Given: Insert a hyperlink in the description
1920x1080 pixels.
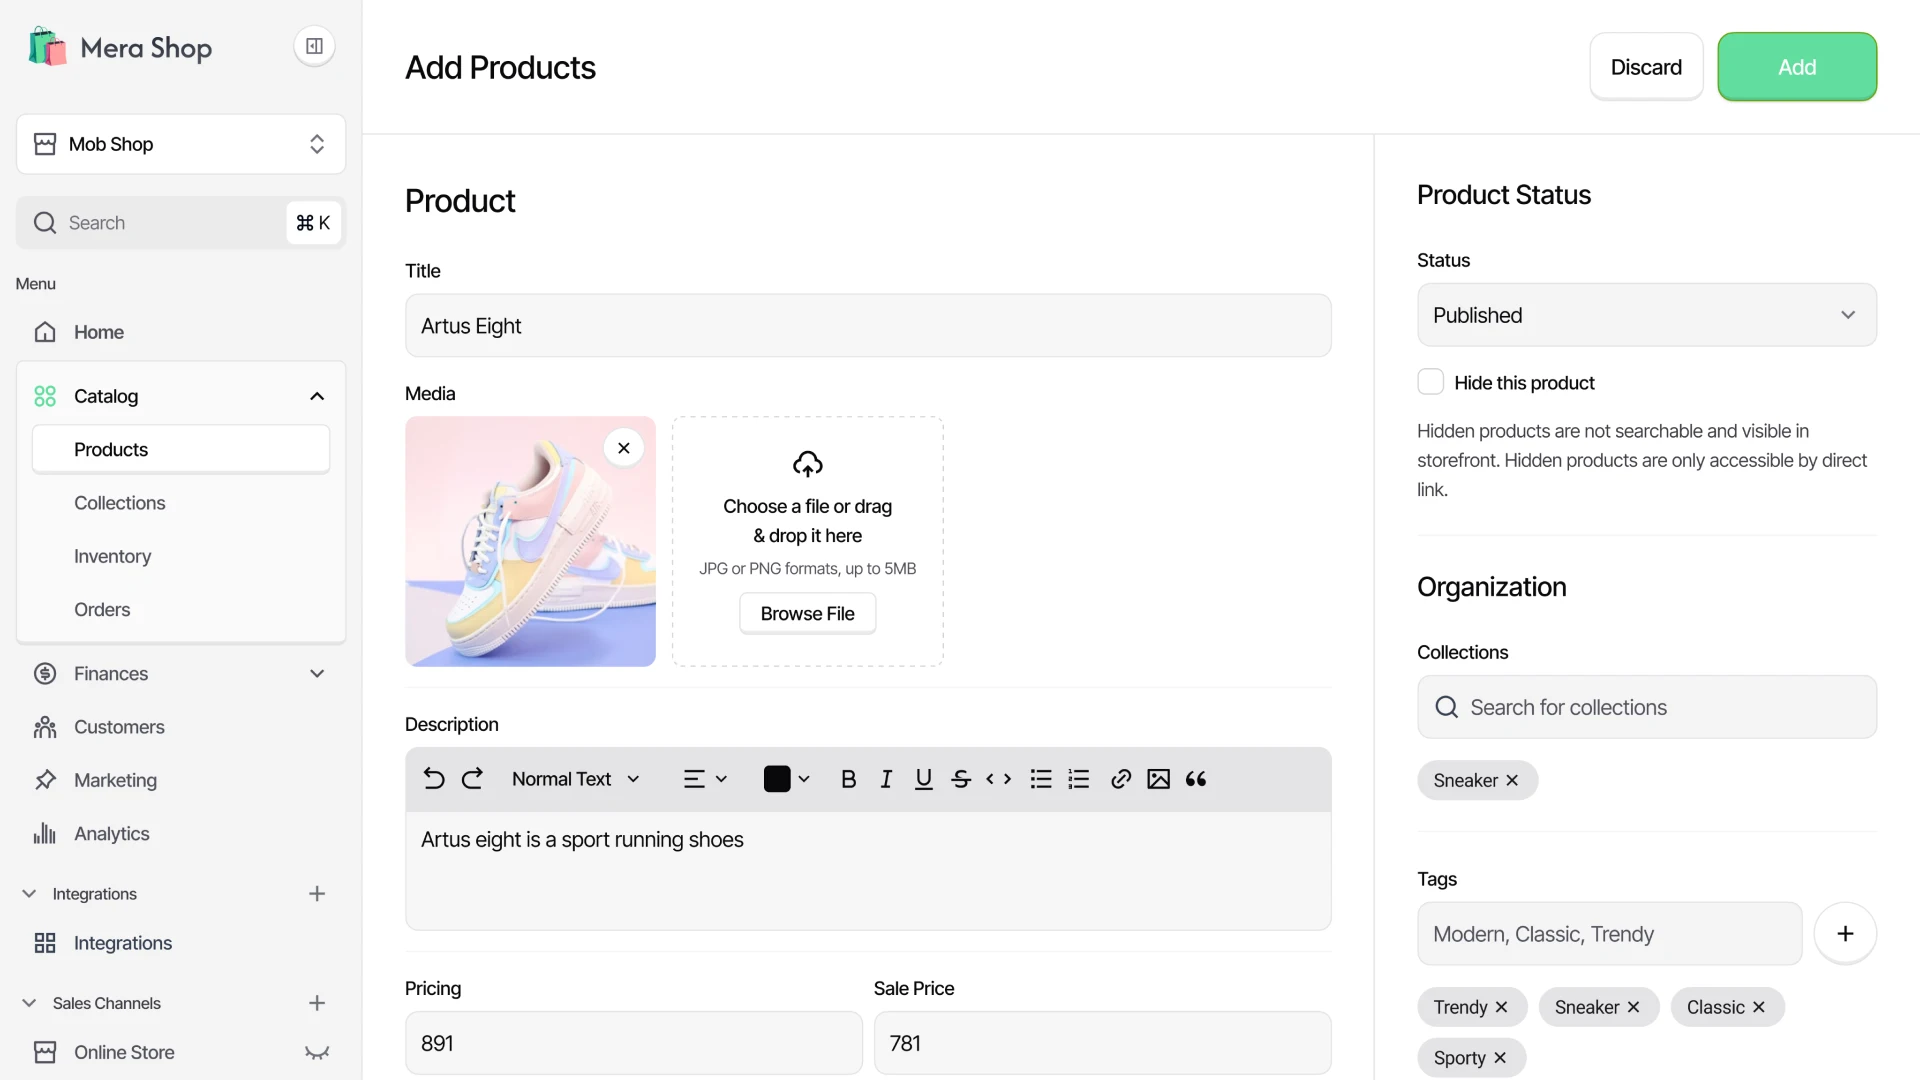Looking at the screenshot, I should pos(1120,778).
